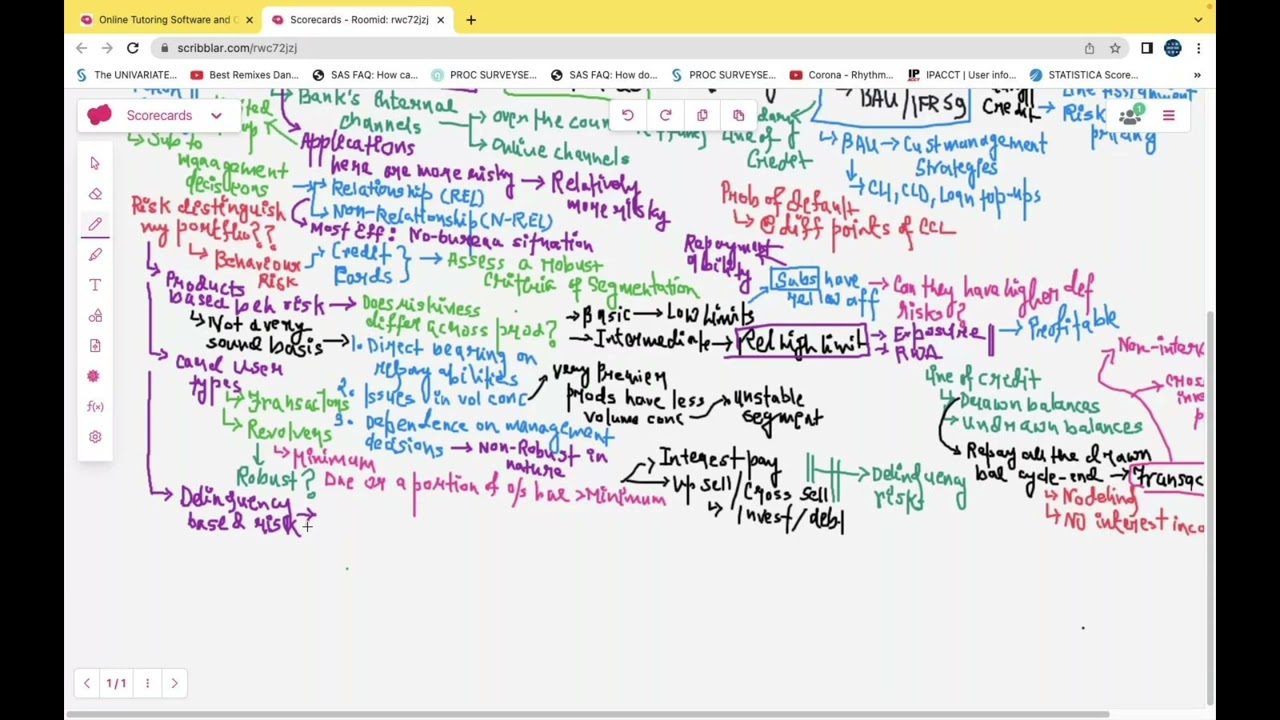This screenshot has width=1280, height=720.
Task: Undo the last whiteboard stroke
Action: (x=628, y=115)
